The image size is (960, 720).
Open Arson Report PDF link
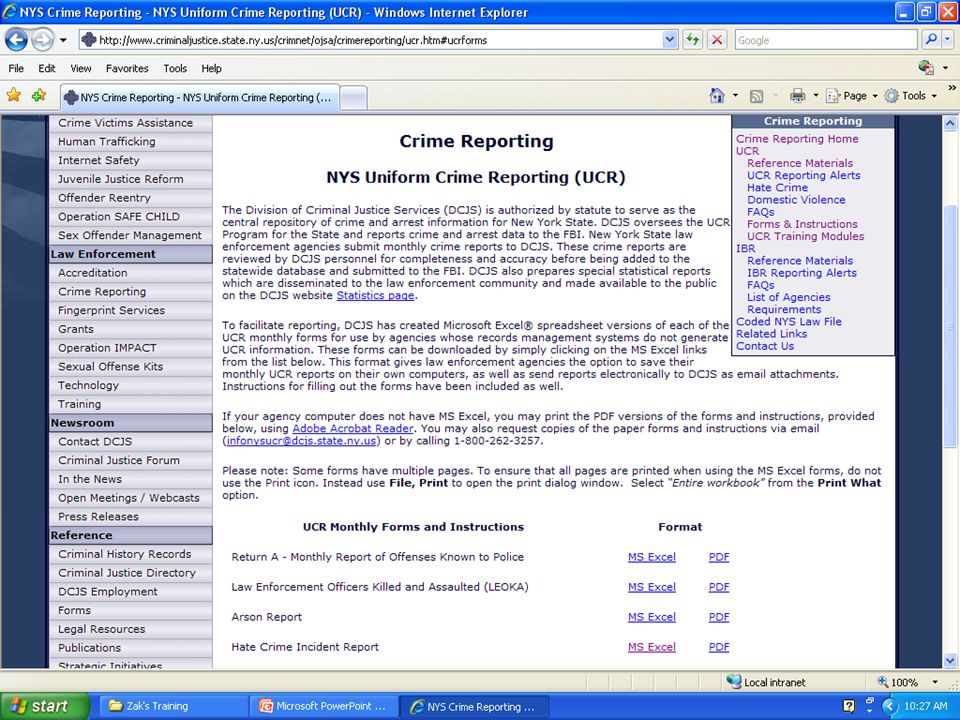click(719, 617)
